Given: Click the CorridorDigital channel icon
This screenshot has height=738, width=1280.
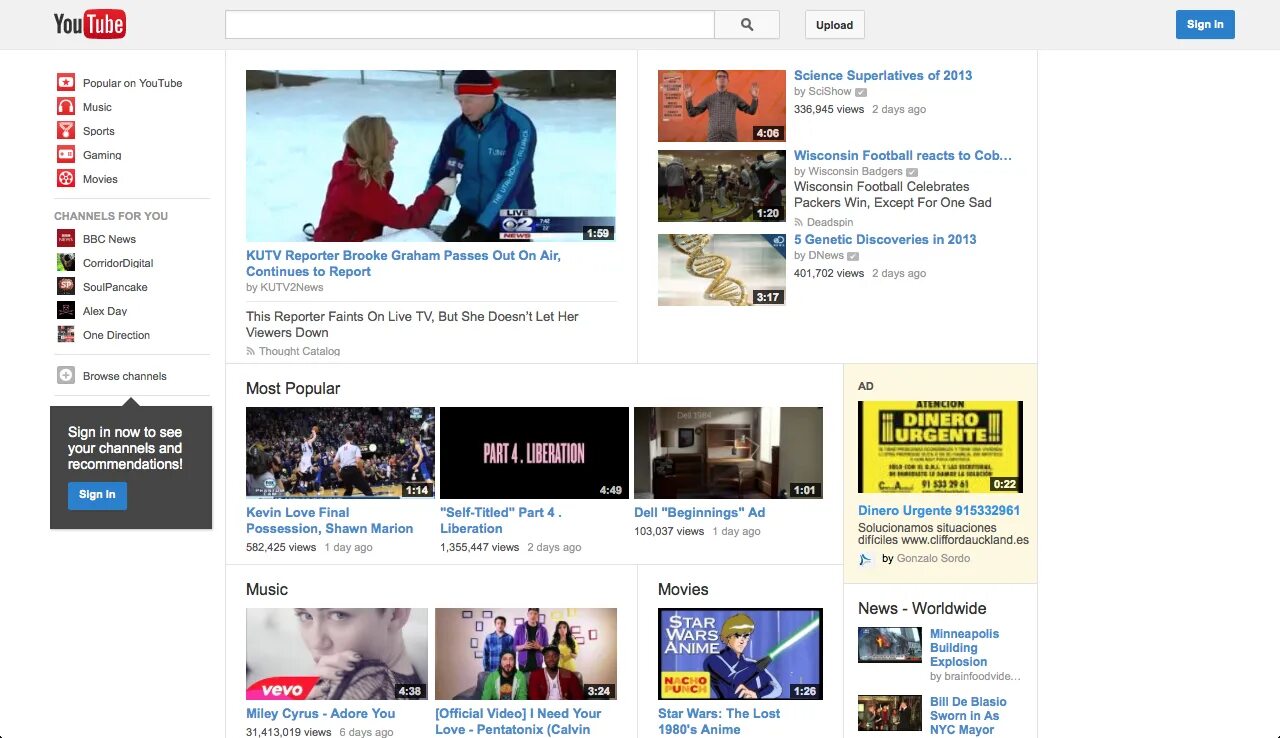Looking at the screenshot, I should click(x=66, y=262).
